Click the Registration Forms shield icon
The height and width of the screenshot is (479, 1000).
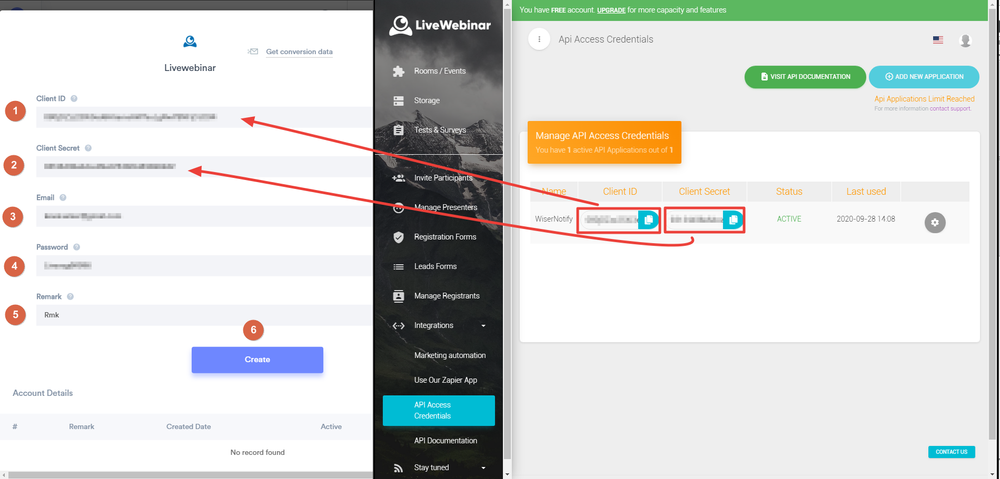[399, 237]
